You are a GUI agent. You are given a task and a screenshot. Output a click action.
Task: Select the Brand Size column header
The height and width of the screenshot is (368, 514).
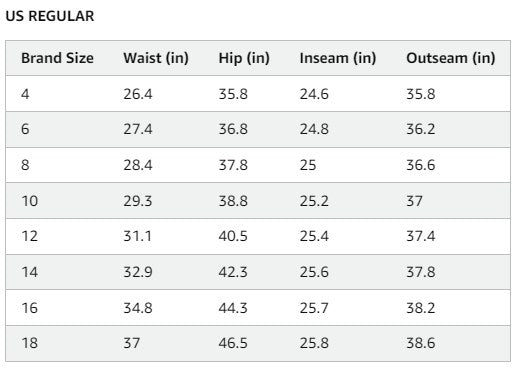coord(57,58)
